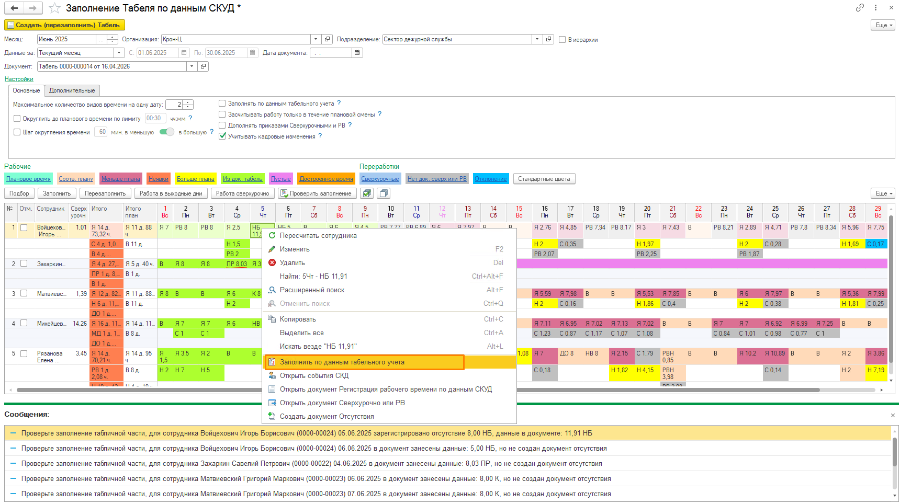Image resolution: width=900 pixels, height=504 pixels.
Task: Close the Сообщения panel
Action: tap(893, 415)
